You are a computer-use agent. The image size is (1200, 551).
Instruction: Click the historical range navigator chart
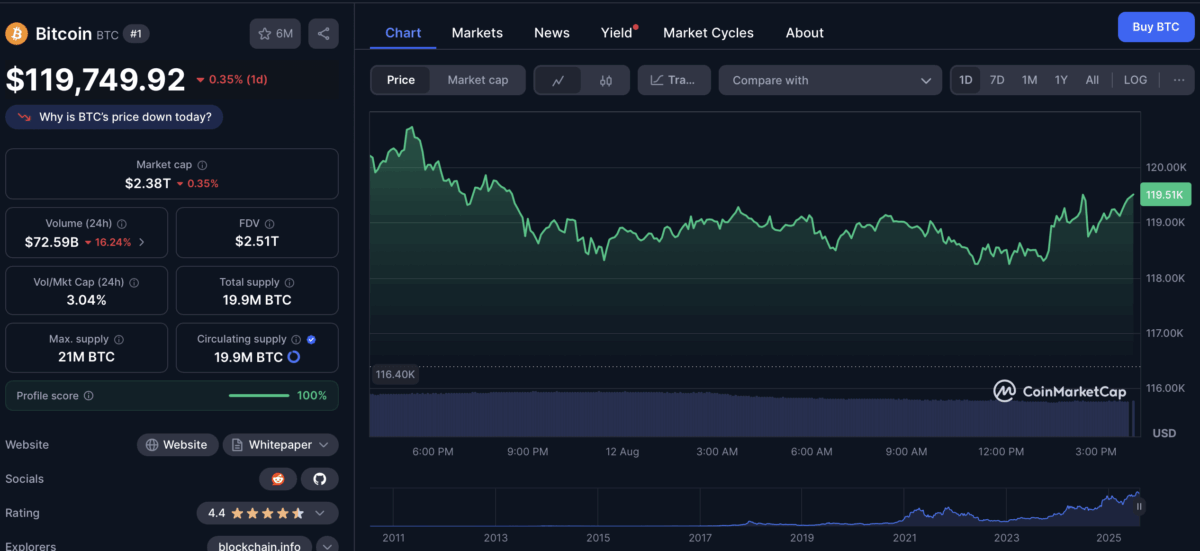pos(757,507)
